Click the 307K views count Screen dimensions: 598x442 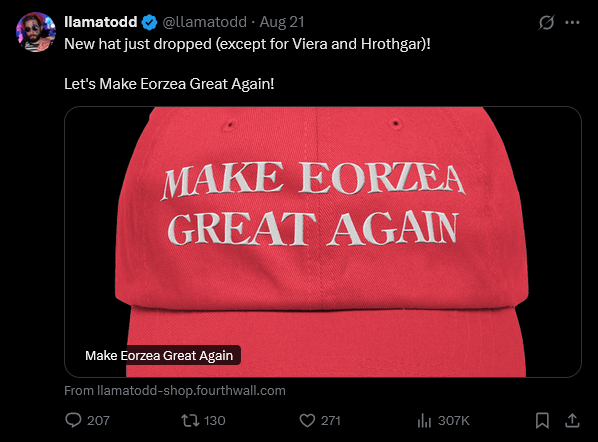pos(453,420)
